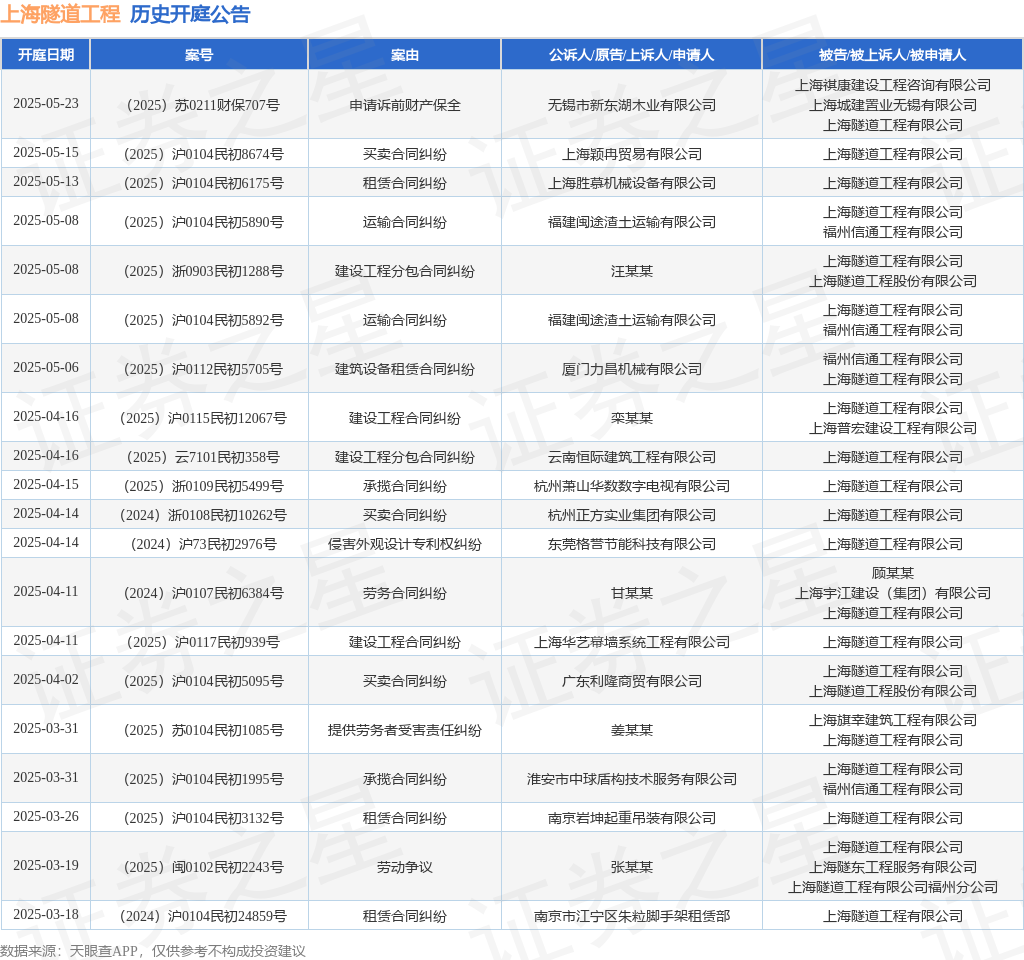This screenshot has height=960, width=1024.
Task: Click defendant 顾某某
Action: (893, 573)
